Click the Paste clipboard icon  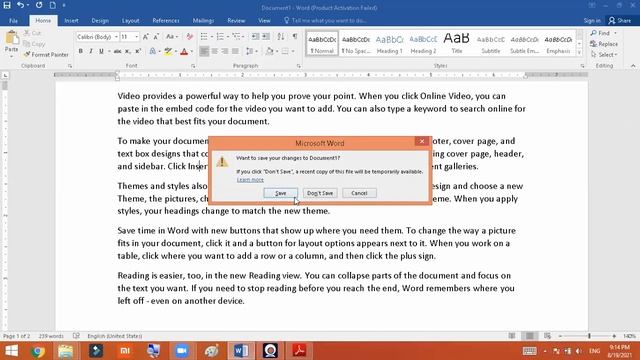coord(12,38)
